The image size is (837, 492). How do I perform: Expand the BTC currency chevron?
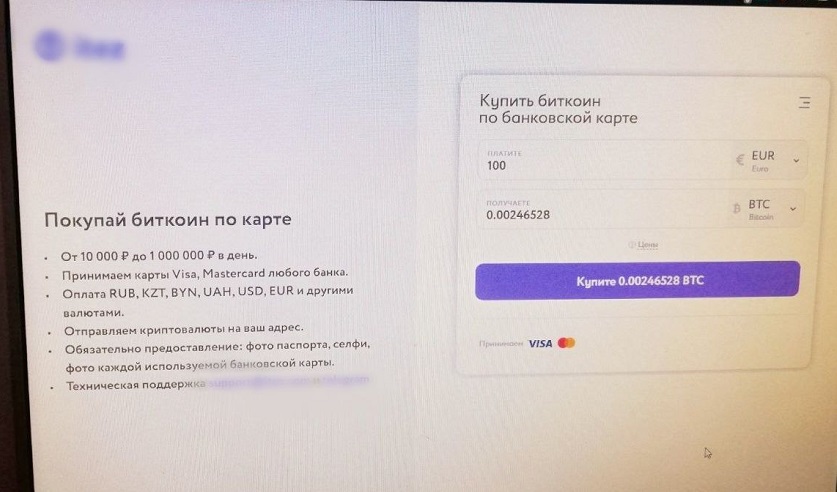click(x=793, y=209)
